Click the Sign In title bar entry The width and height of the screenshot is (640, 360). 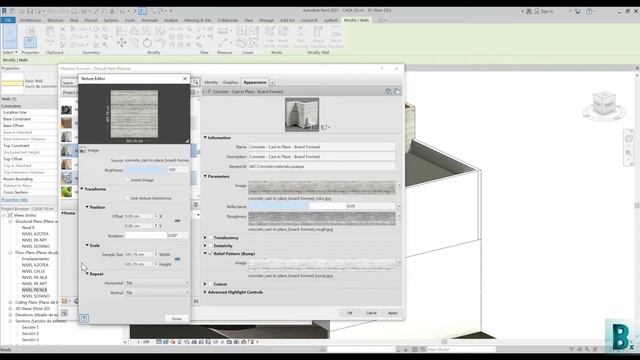coord(544,11)
